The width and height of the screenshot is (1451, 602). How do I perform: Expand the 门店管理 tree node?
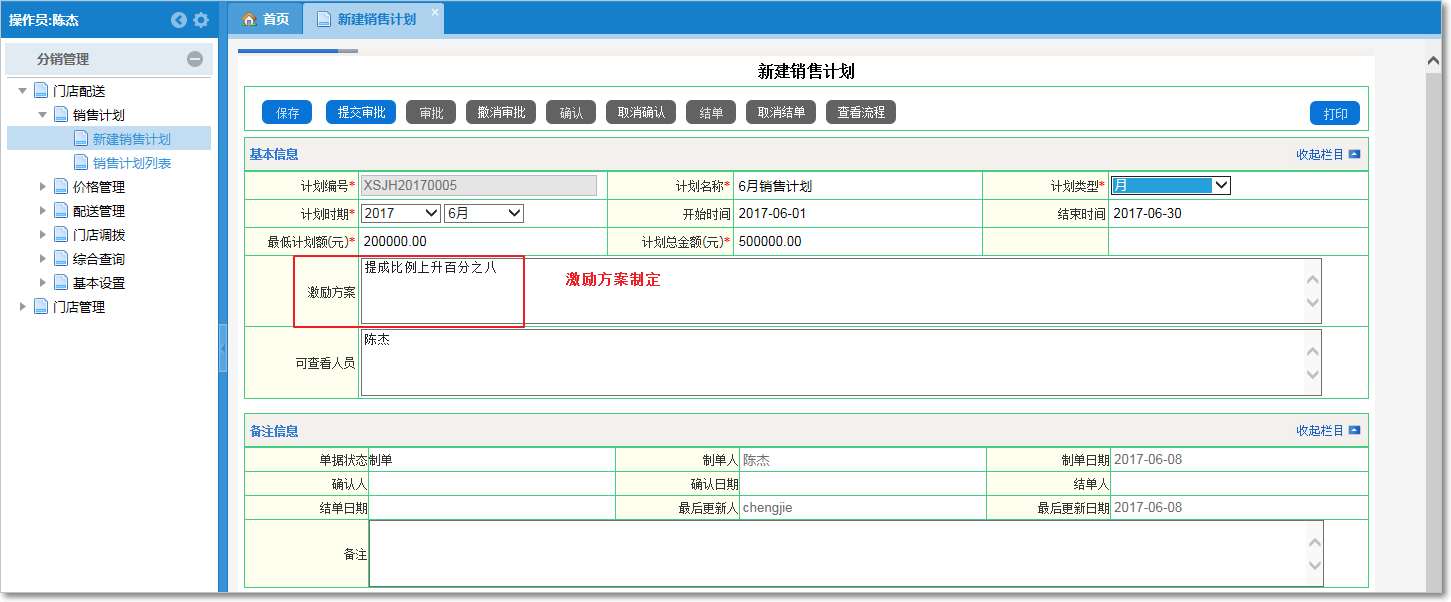tap(24, 307)
